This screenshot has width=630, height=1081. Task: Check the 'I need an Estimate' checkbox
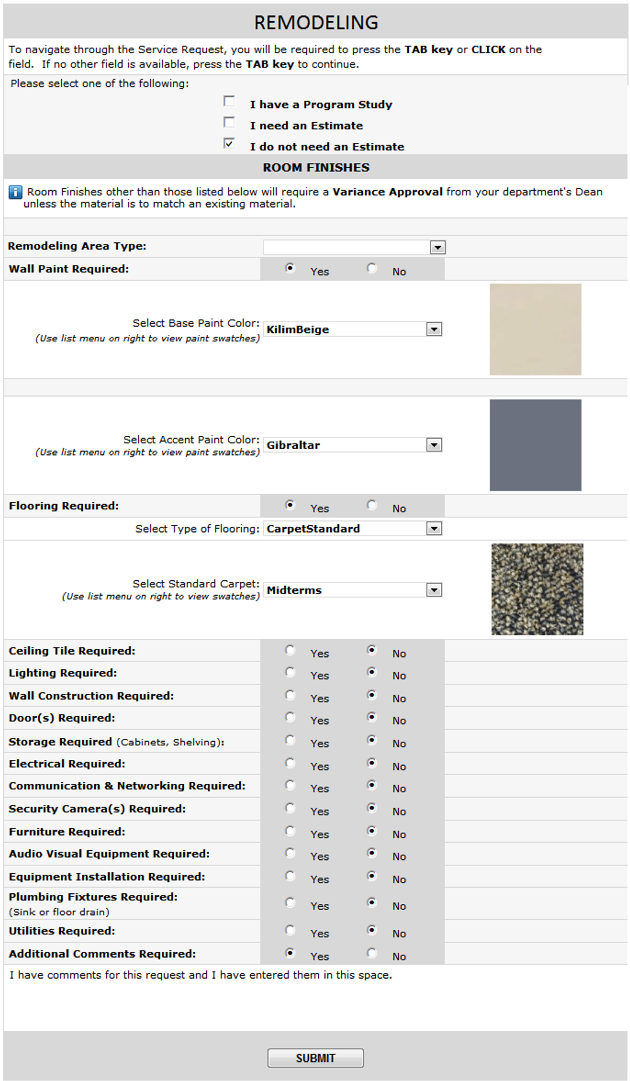[230, 123]
